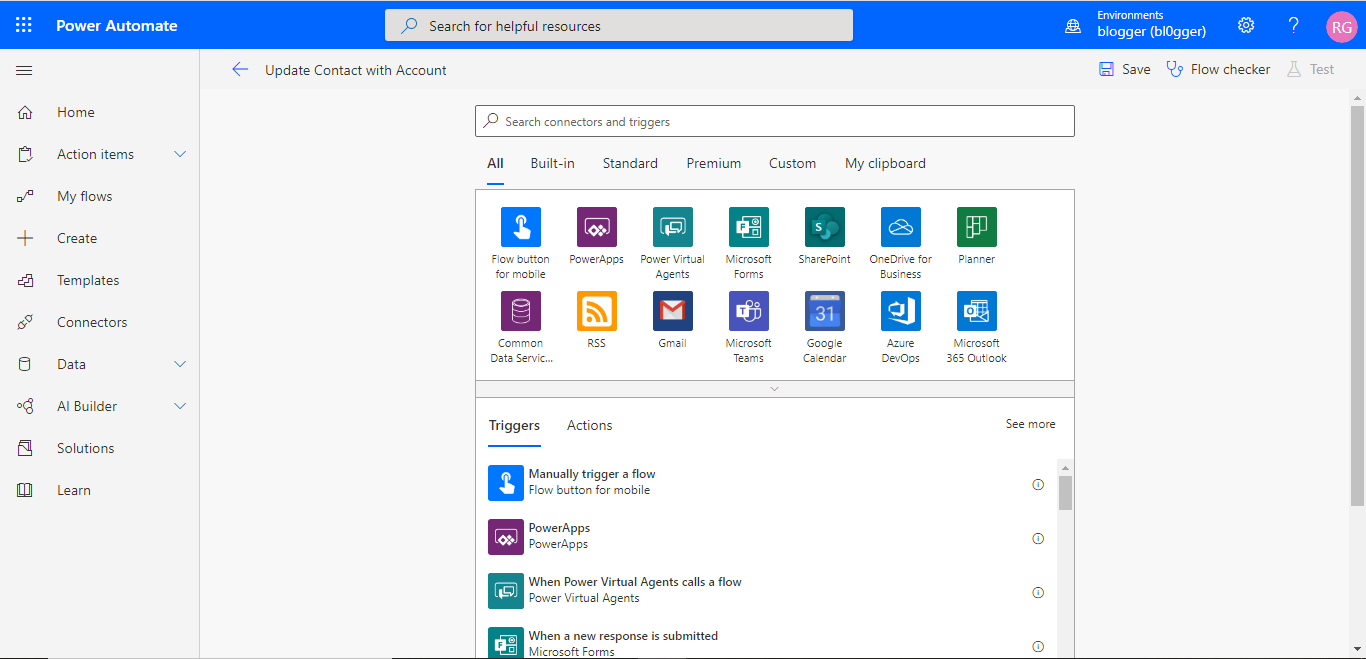Select the PowerApps connector icon

(596, 226)
